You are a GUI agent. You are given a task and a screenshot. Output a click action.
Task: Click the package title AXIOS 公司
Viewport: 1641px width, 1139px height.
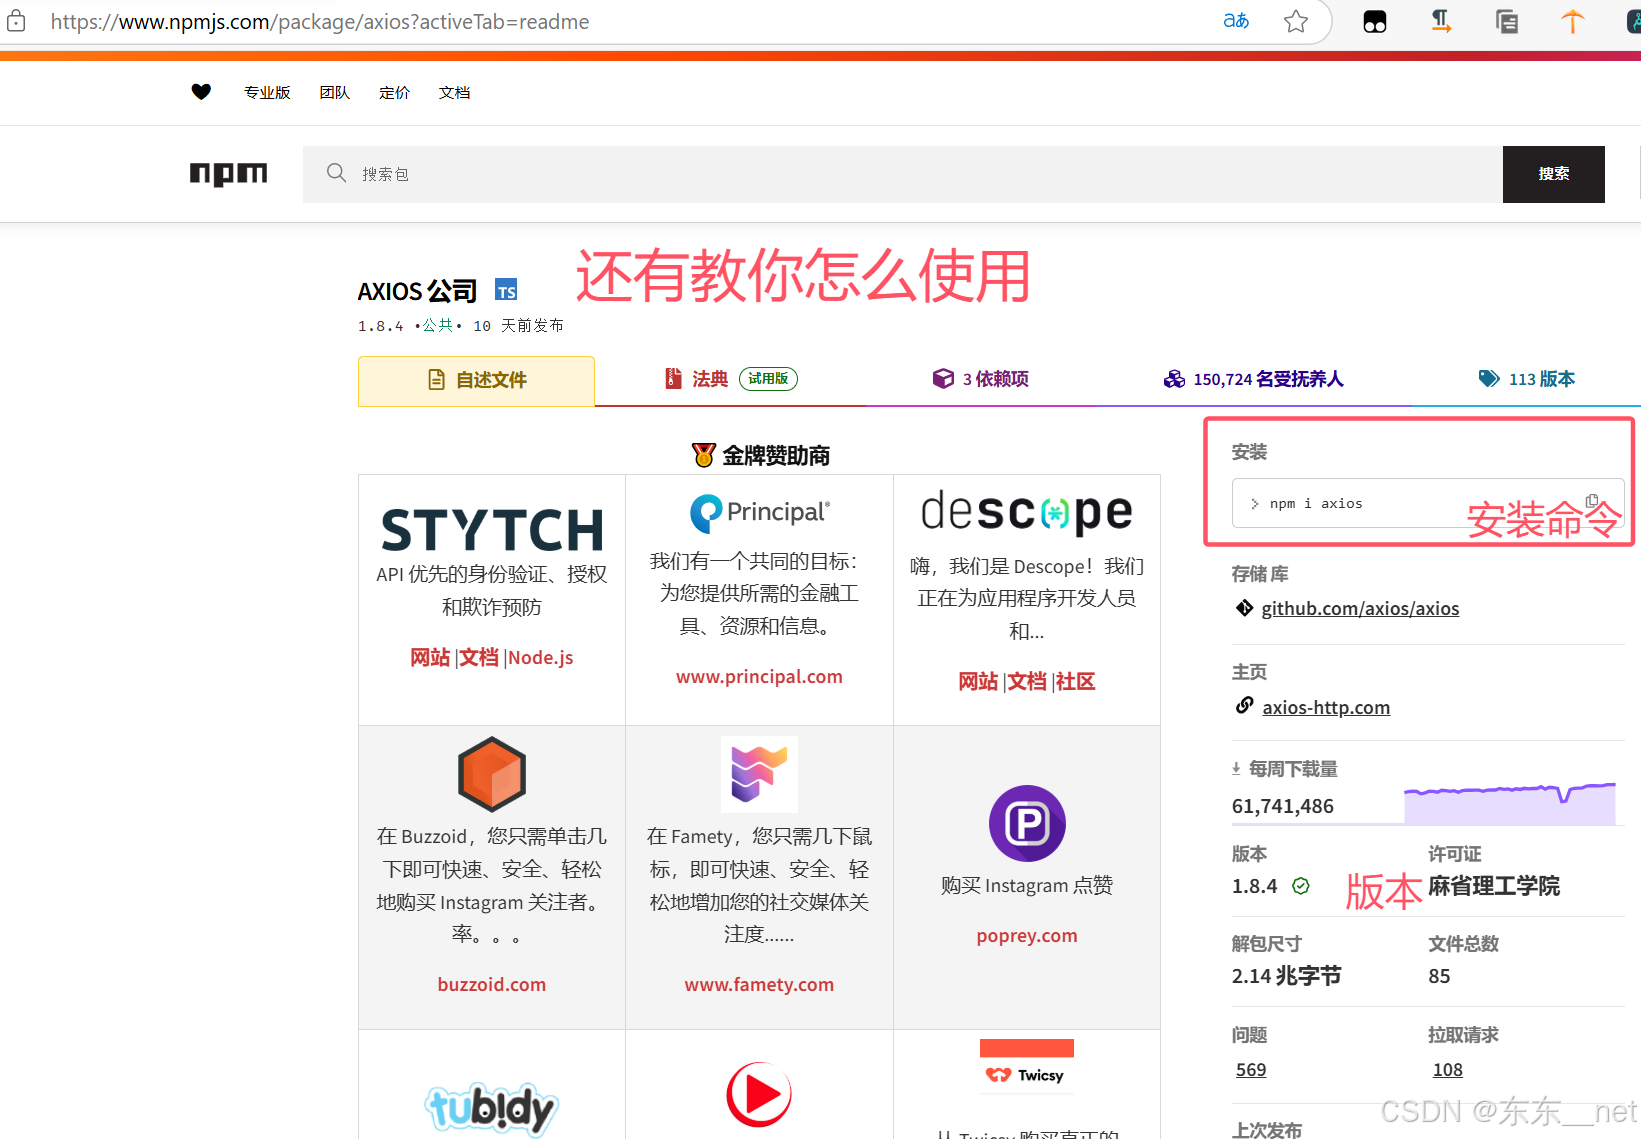(418, 291)
